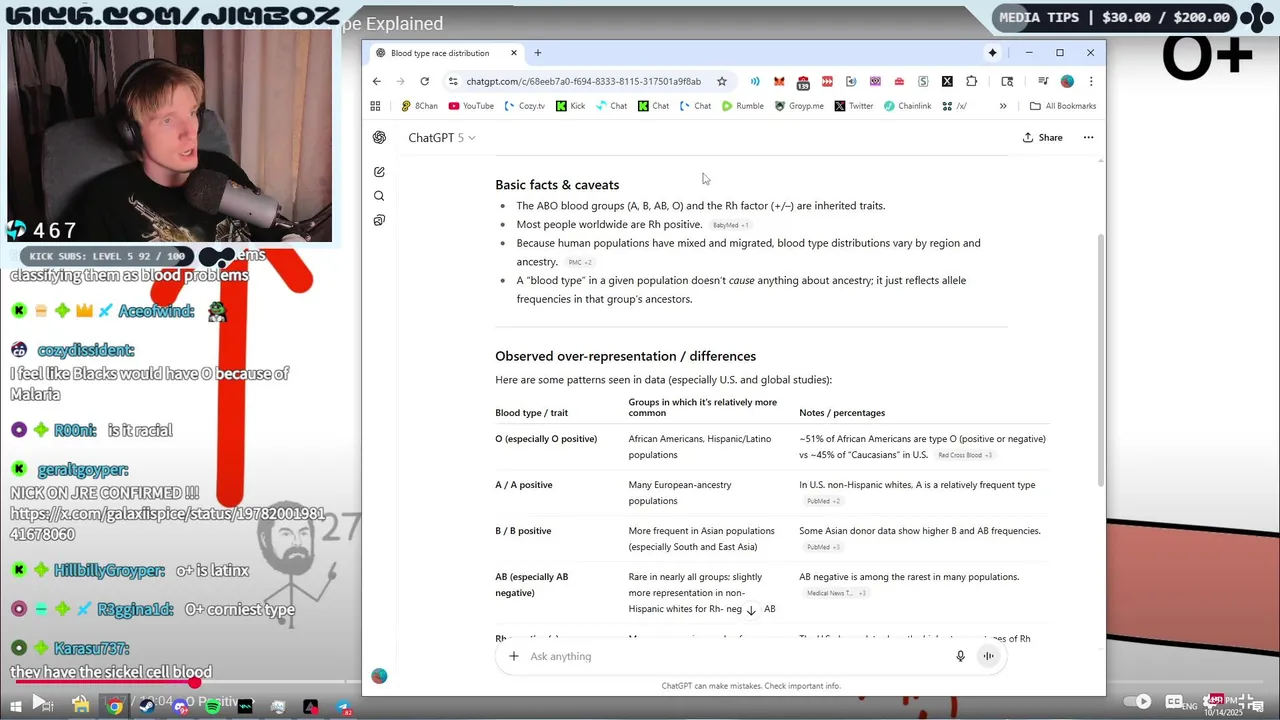
Task: Open File Explorer from the taskbar
Action: coord(82,706)
